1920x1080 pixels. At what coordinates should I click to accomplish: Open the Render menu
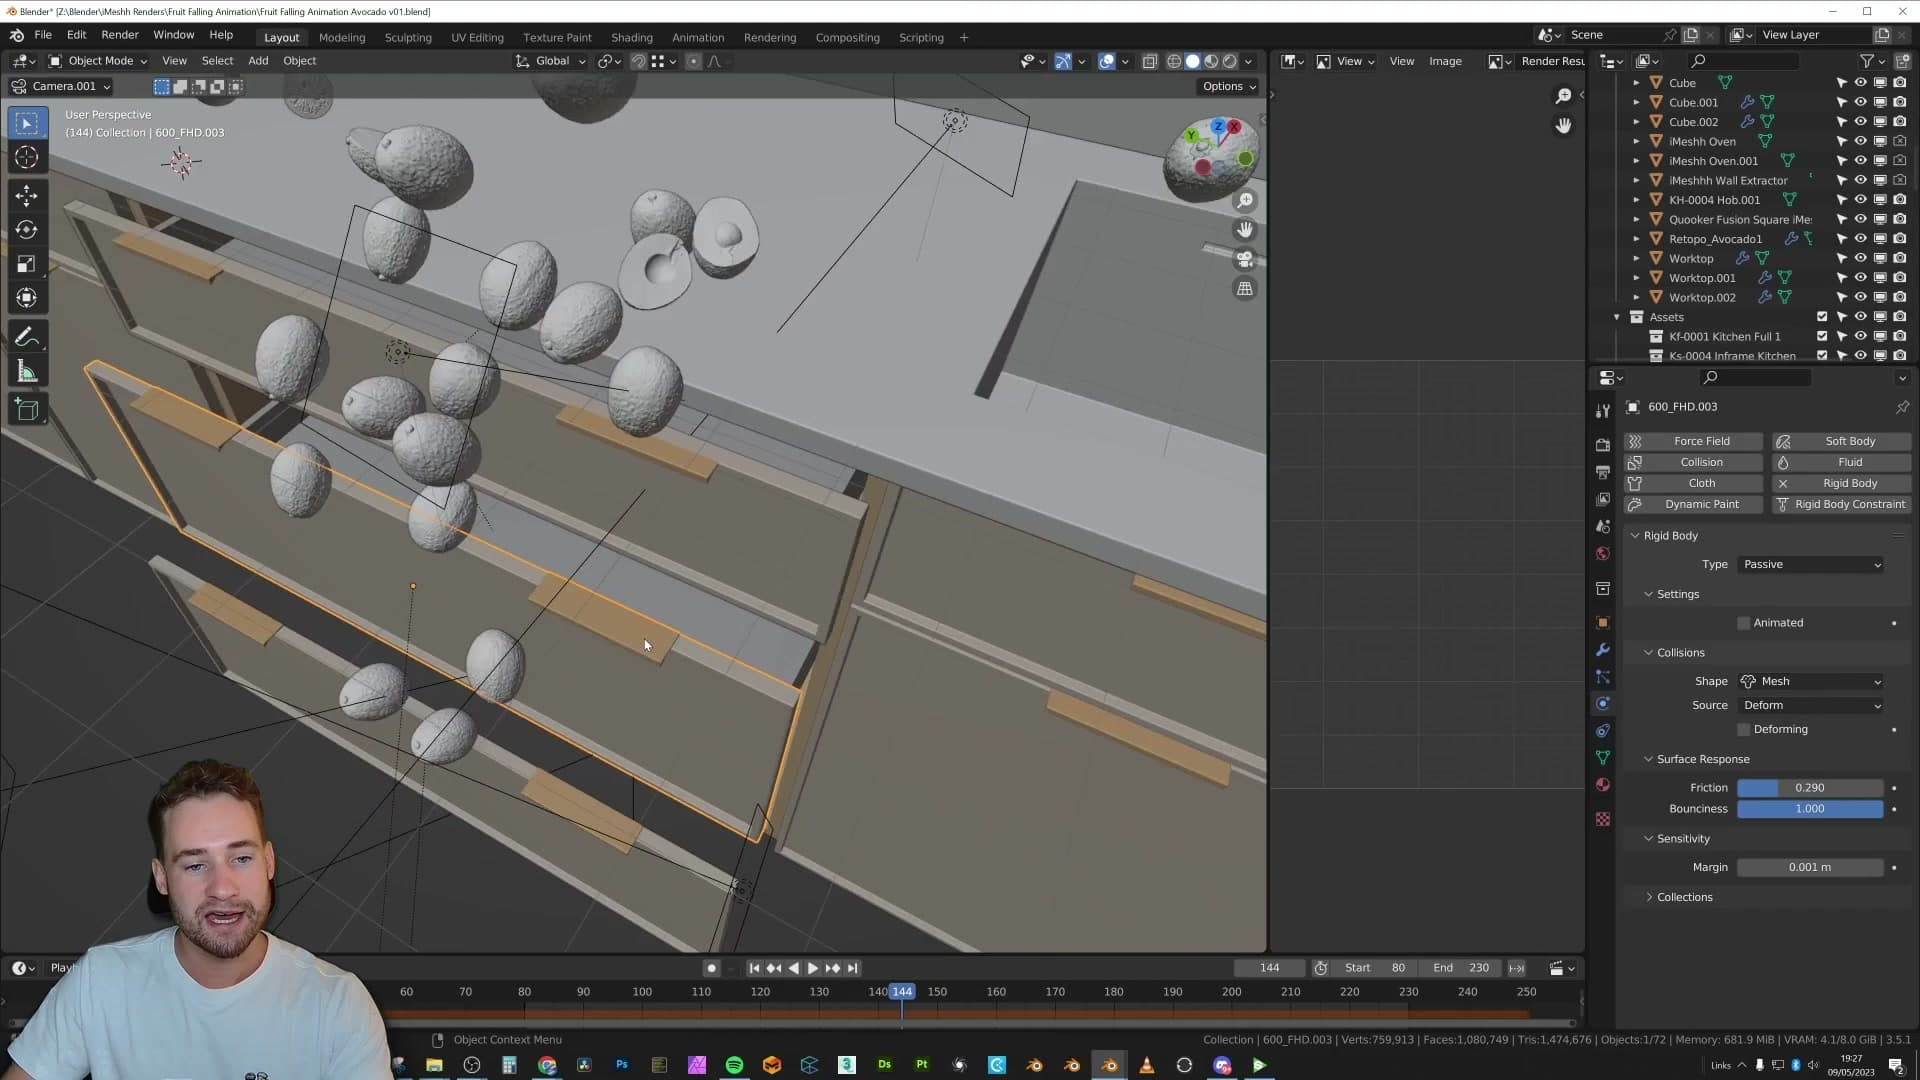pos(120,35)
